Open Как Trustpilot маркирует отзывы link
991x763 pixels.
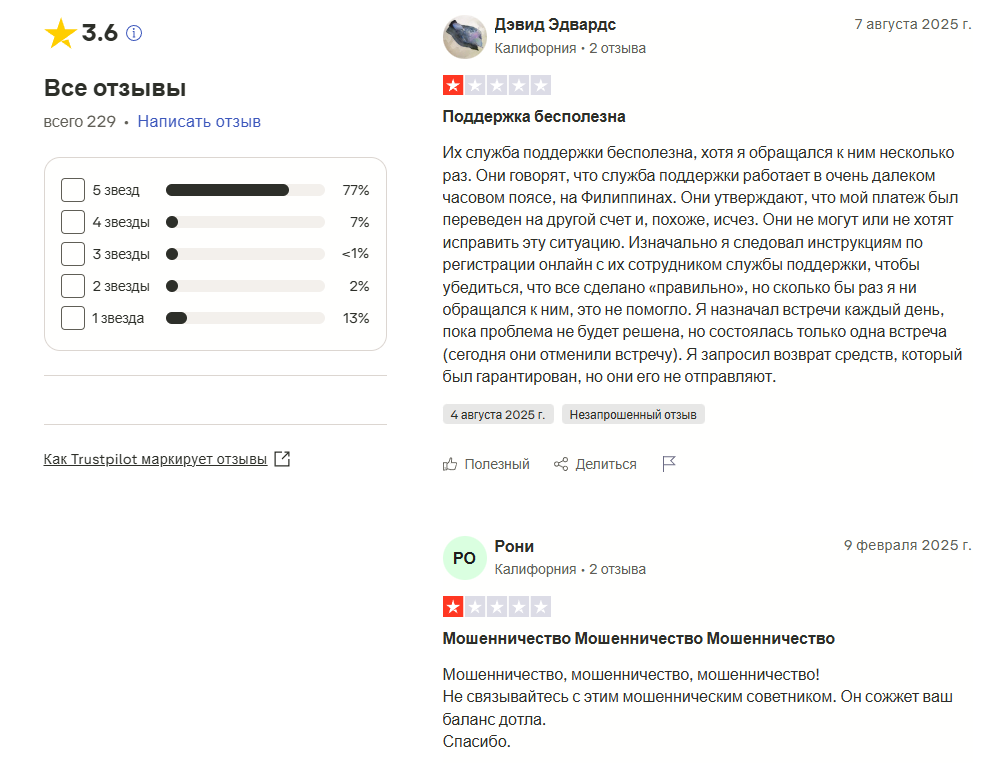(155, 459)
